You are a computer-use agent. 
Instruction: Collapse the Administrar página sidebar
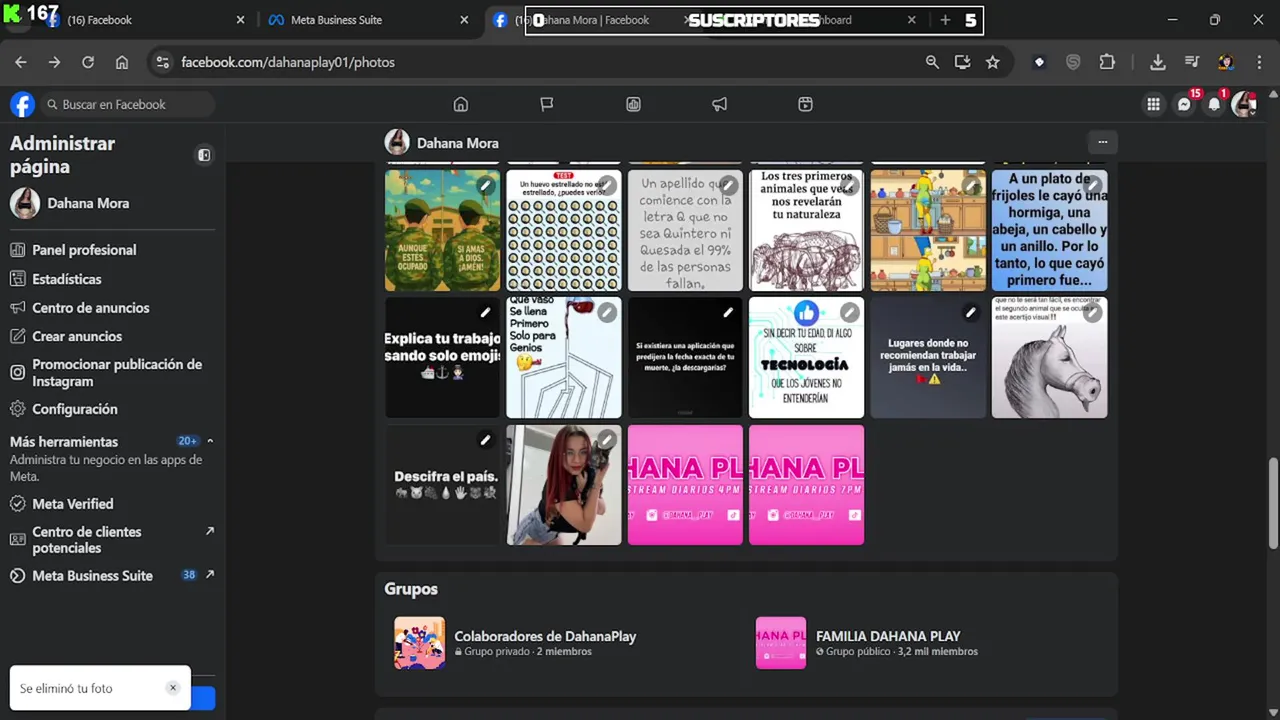(204, 155)
